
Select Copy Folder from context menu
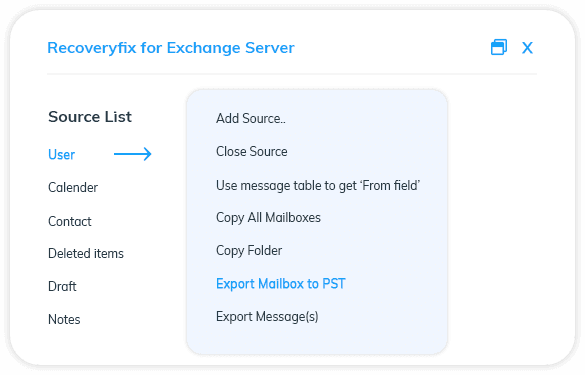[249, 250]
